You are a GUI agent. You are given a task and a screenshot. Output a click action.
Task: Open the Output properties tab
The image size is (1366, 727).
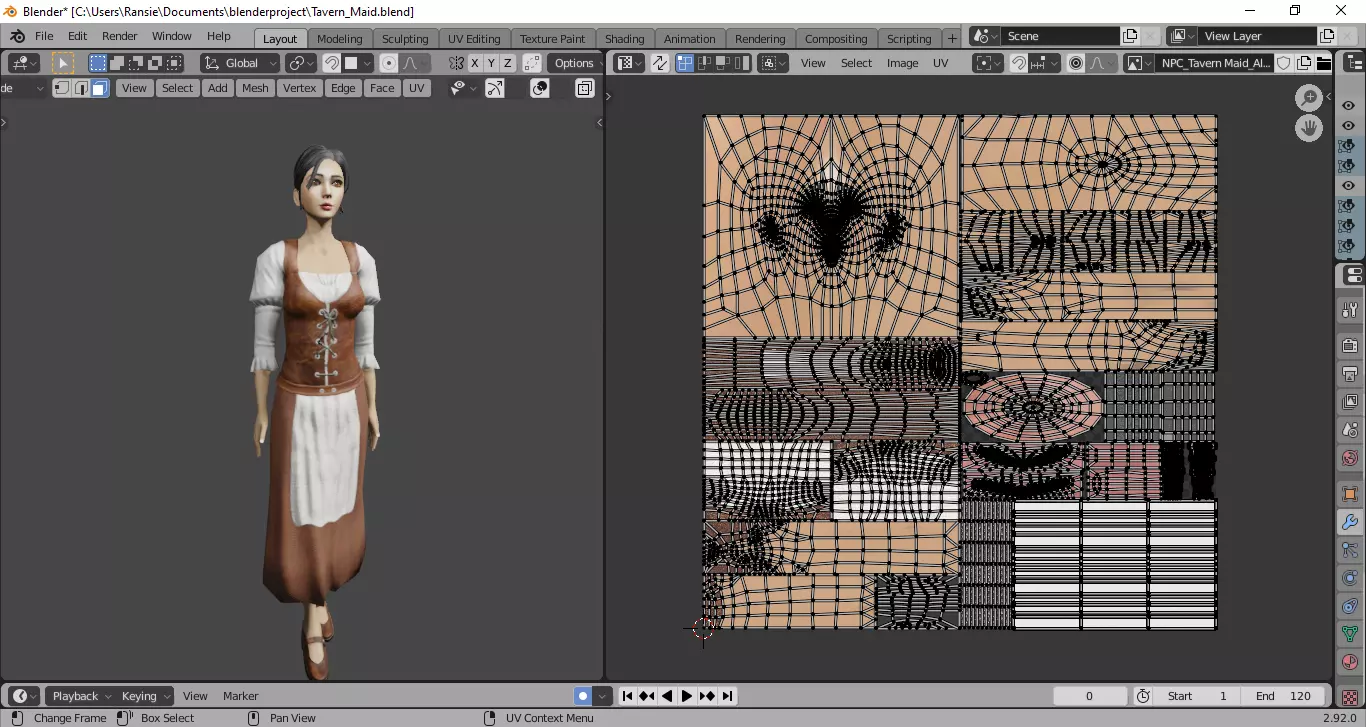tap(1349, 375)
